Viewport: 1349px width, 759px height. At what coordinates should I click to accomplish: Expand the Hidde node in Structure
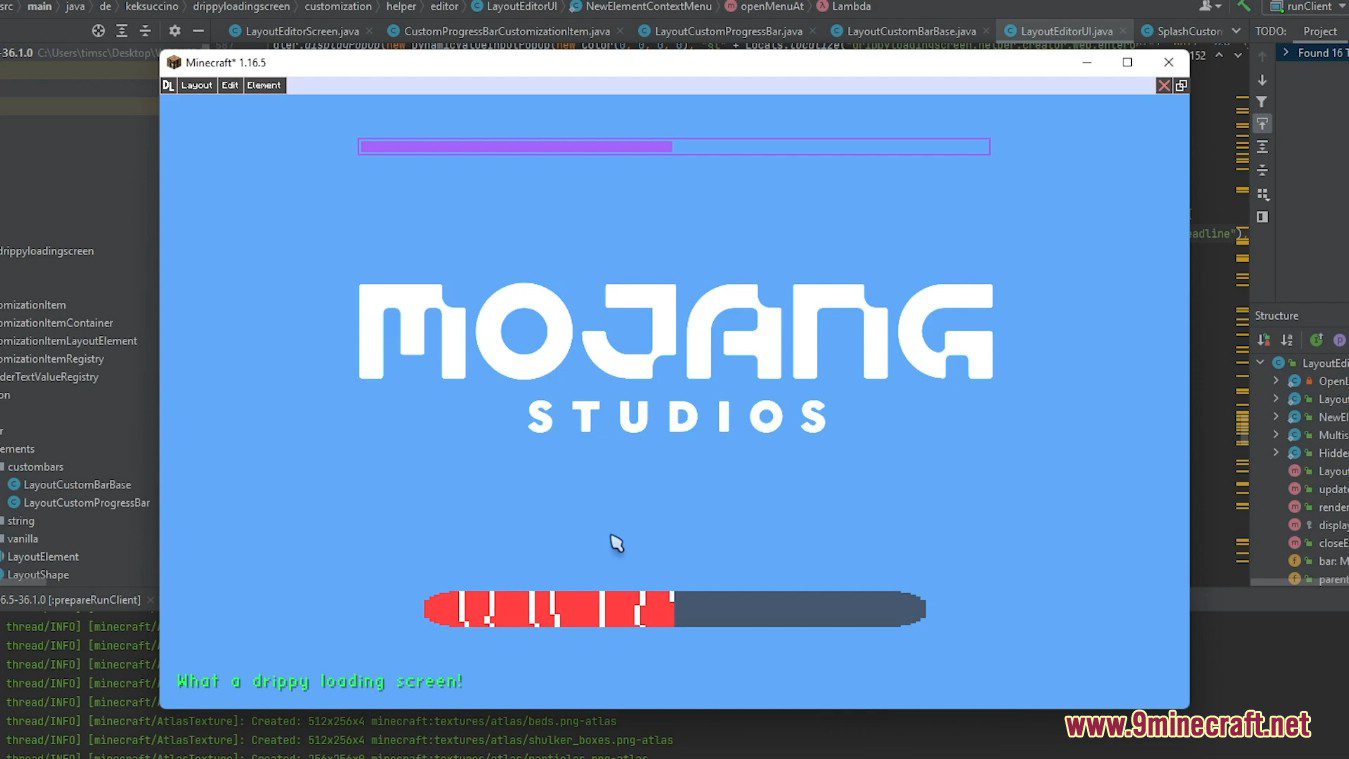click(1276, 453)
